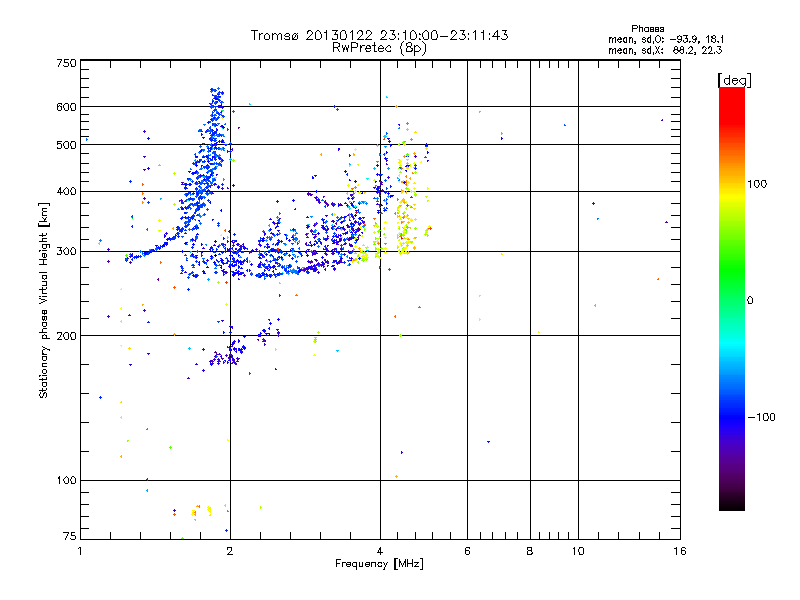The image size is (800, 600).
Task: Click the '1' frequency axis tick label
Action: [80, 551]
